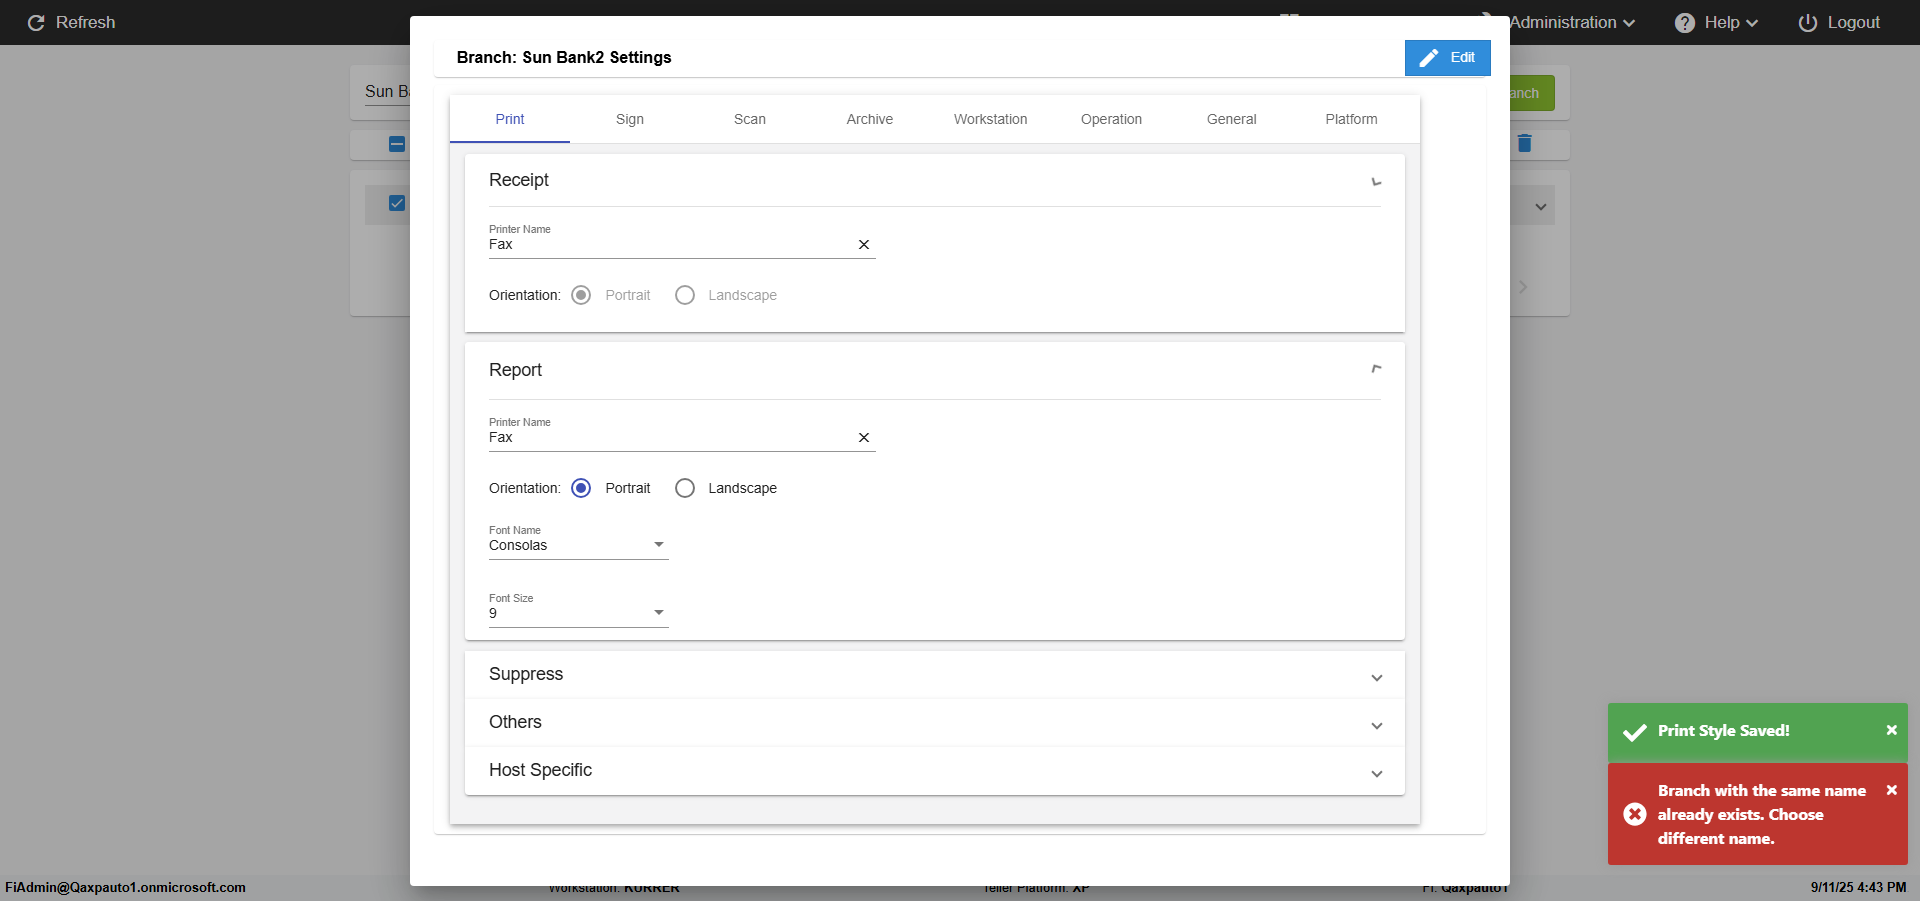Expand the Host Specific section
The width and height of the screenshot is (1920, 901).
(x=934, y=771)
